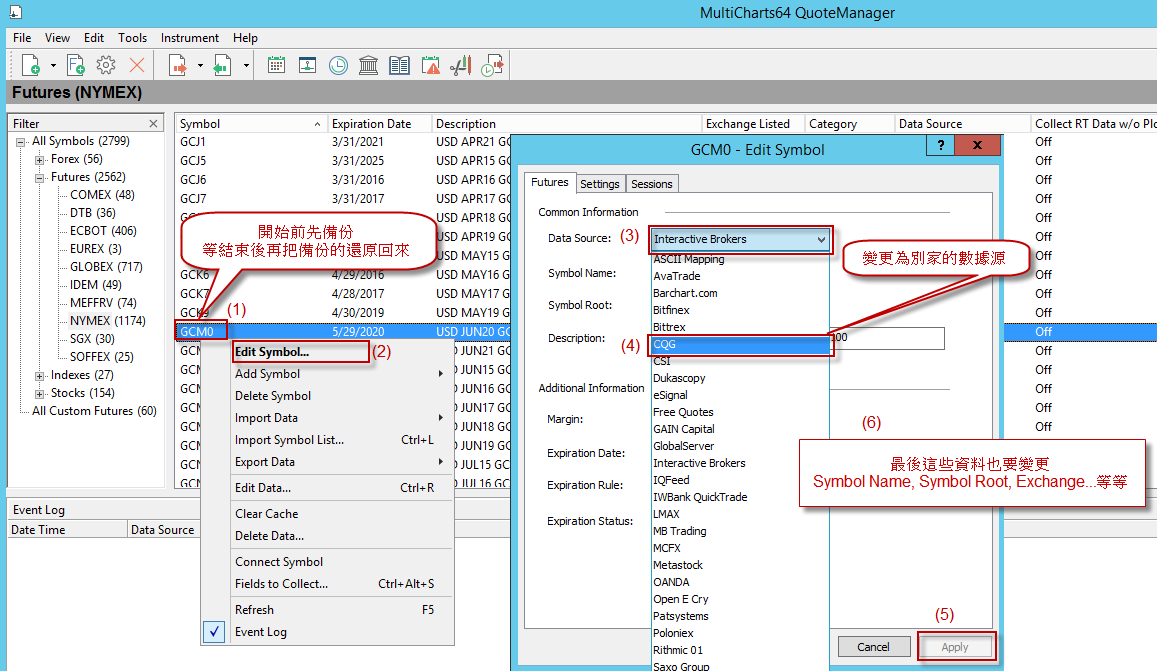Select Connect Symbol in the context menu
Viewport: 1158px width, 671px height.
(279, 562)
